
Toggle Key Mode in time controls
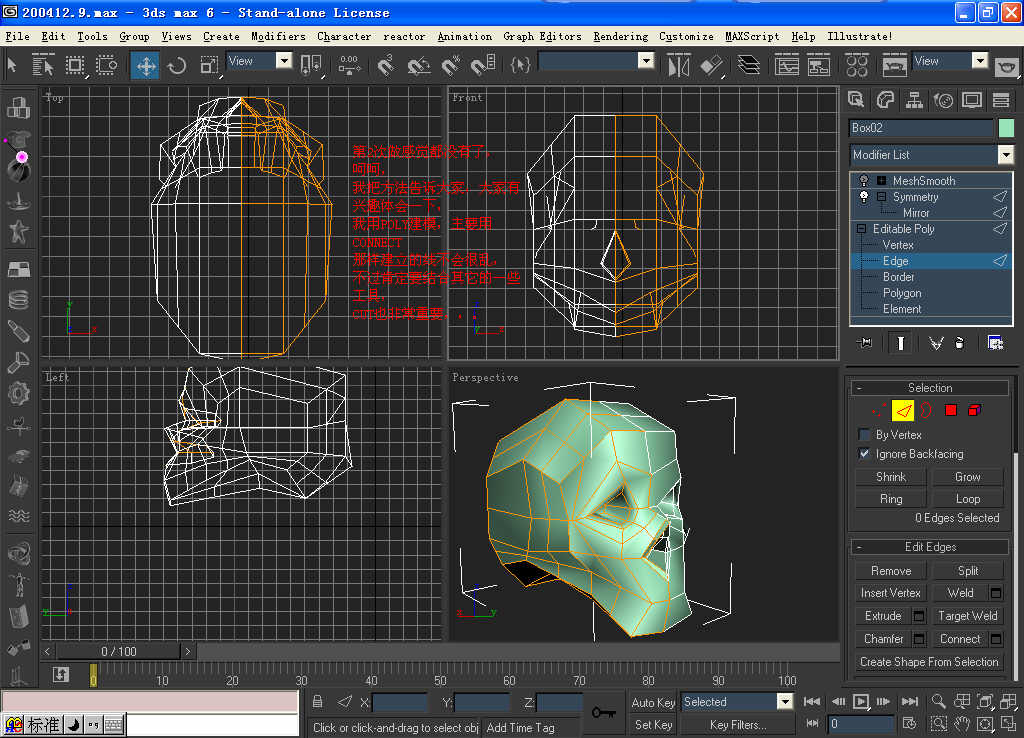(x=812, y=723)
